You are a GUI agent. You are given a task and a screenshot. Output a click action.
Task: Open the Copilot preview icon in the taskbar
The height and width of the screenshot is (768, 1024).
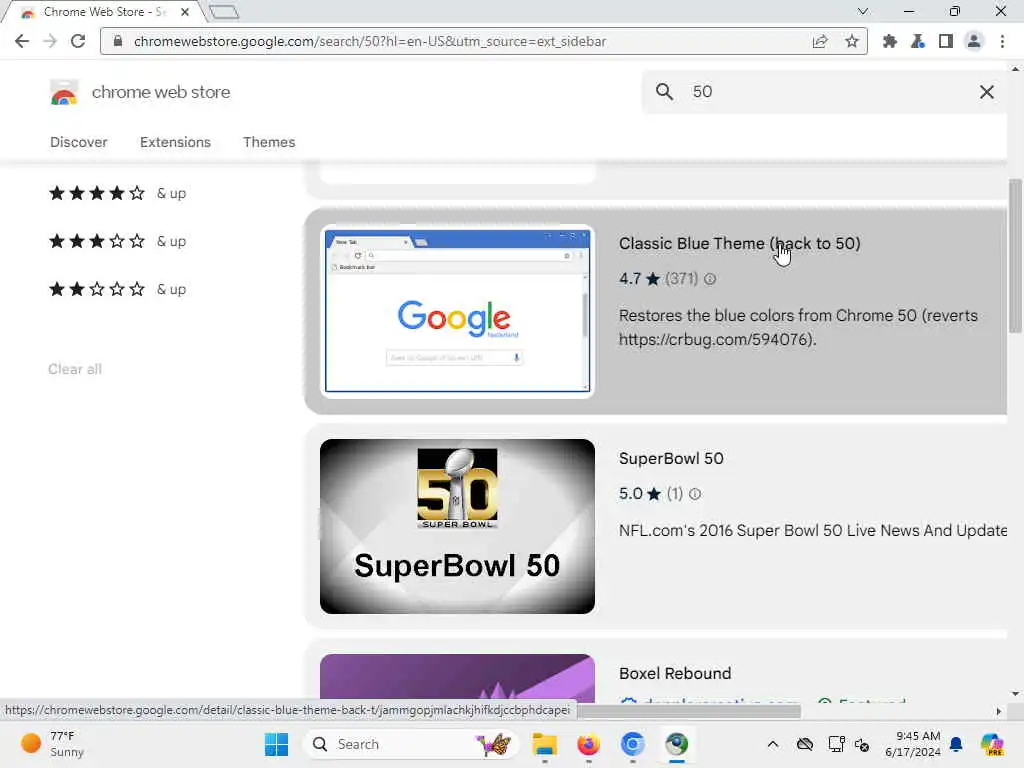coord(992,744)
